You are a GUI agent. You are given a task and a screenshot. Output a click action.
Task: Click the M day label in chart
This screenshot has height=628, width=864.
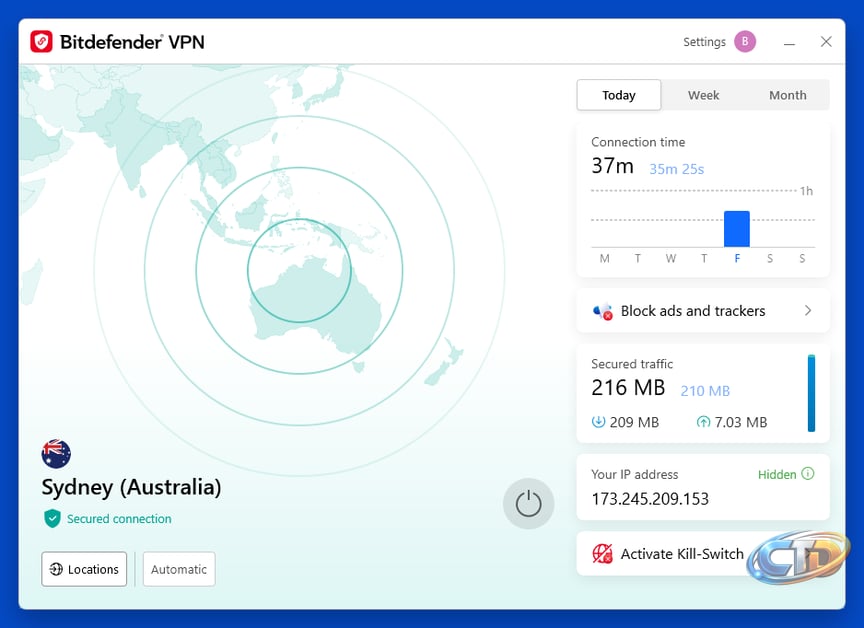[x=604, y=258]
